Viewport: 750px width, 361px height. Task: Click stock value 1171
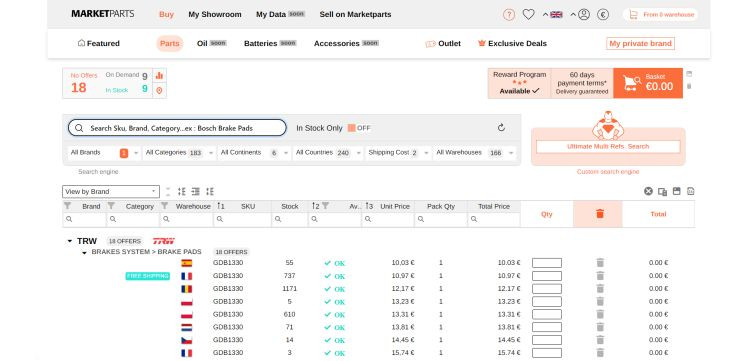point(289,289)
